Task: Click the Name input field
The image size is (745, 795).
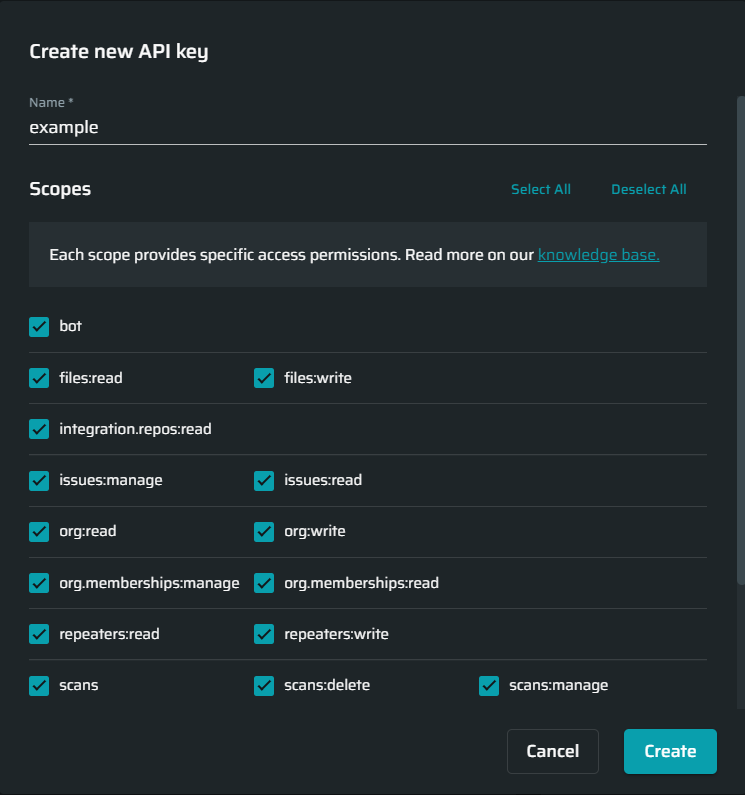Action: (367, 127)
